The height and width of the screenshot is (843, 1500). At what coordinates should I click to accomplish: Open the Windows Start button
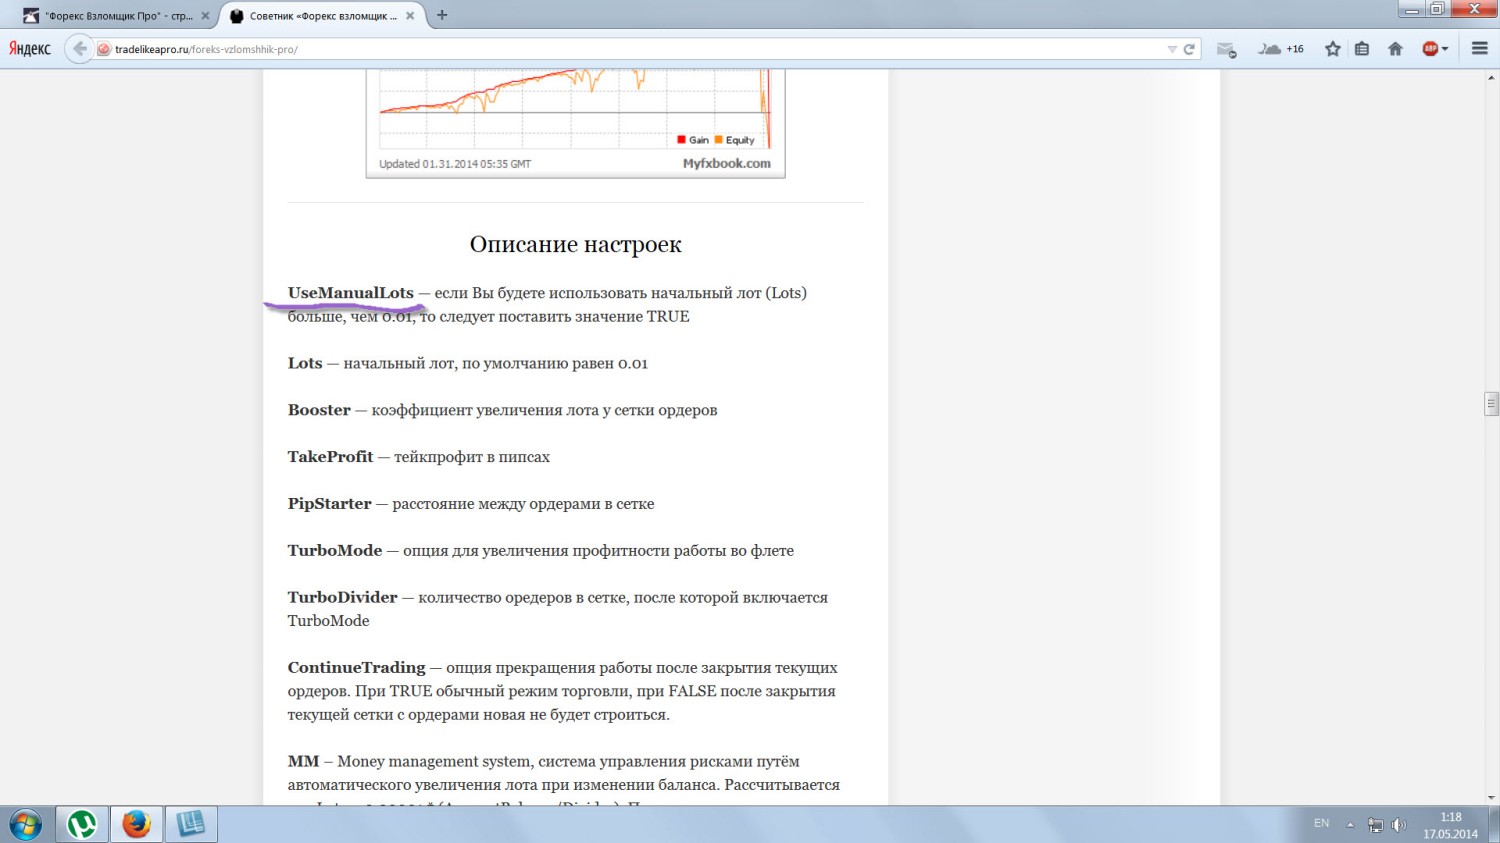(x=25, y=825)
